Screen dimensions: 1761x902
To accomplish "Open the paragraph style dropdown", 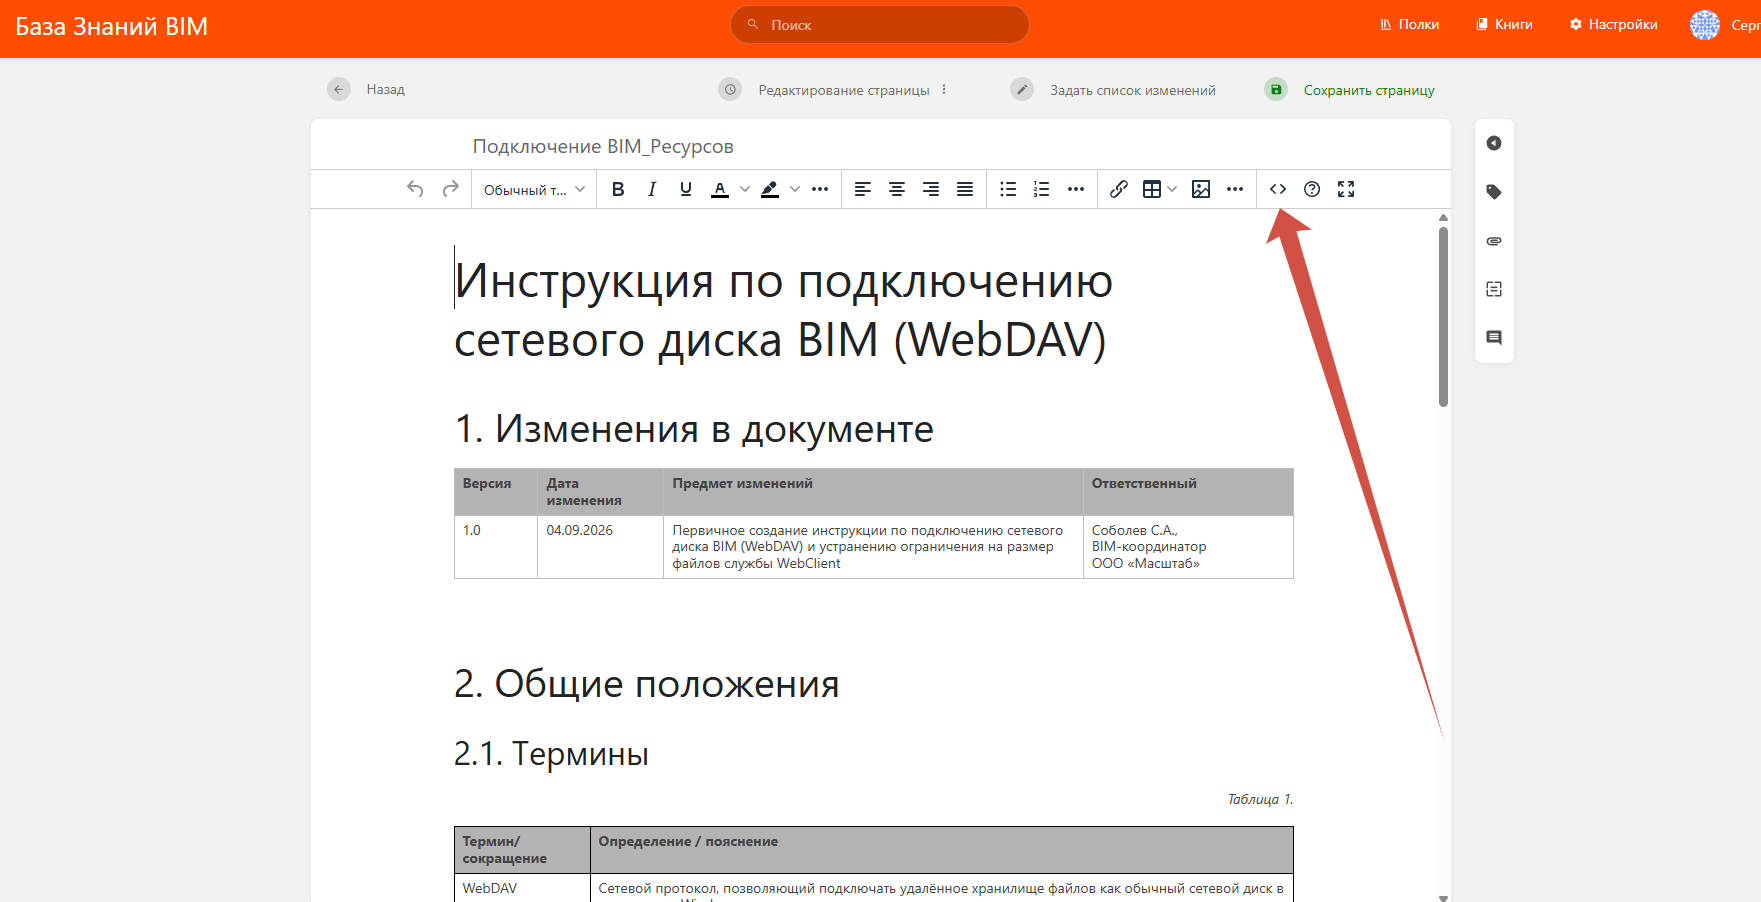I will click(x=534, y=189).
